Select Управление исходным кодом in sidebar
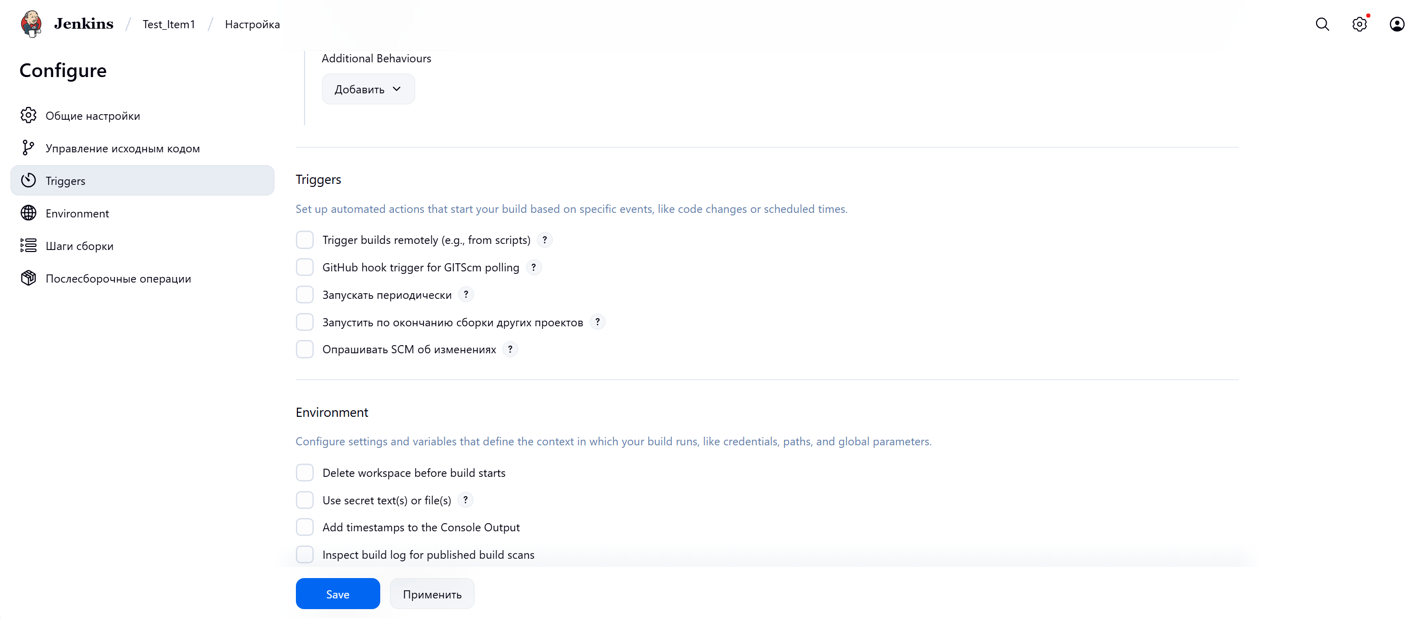The width and height of the screenshot is (1428, 618). point(122,148)
